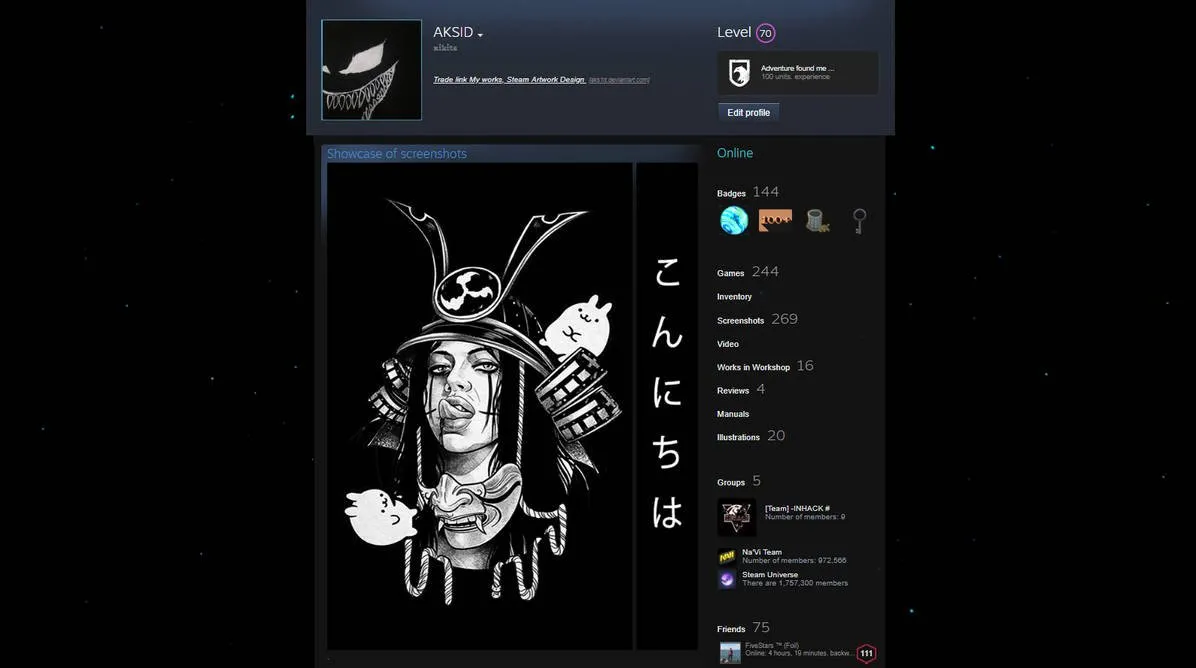
Task: Open the samurai woman screenshot in showcase
Action: click(x=480, y=406)
